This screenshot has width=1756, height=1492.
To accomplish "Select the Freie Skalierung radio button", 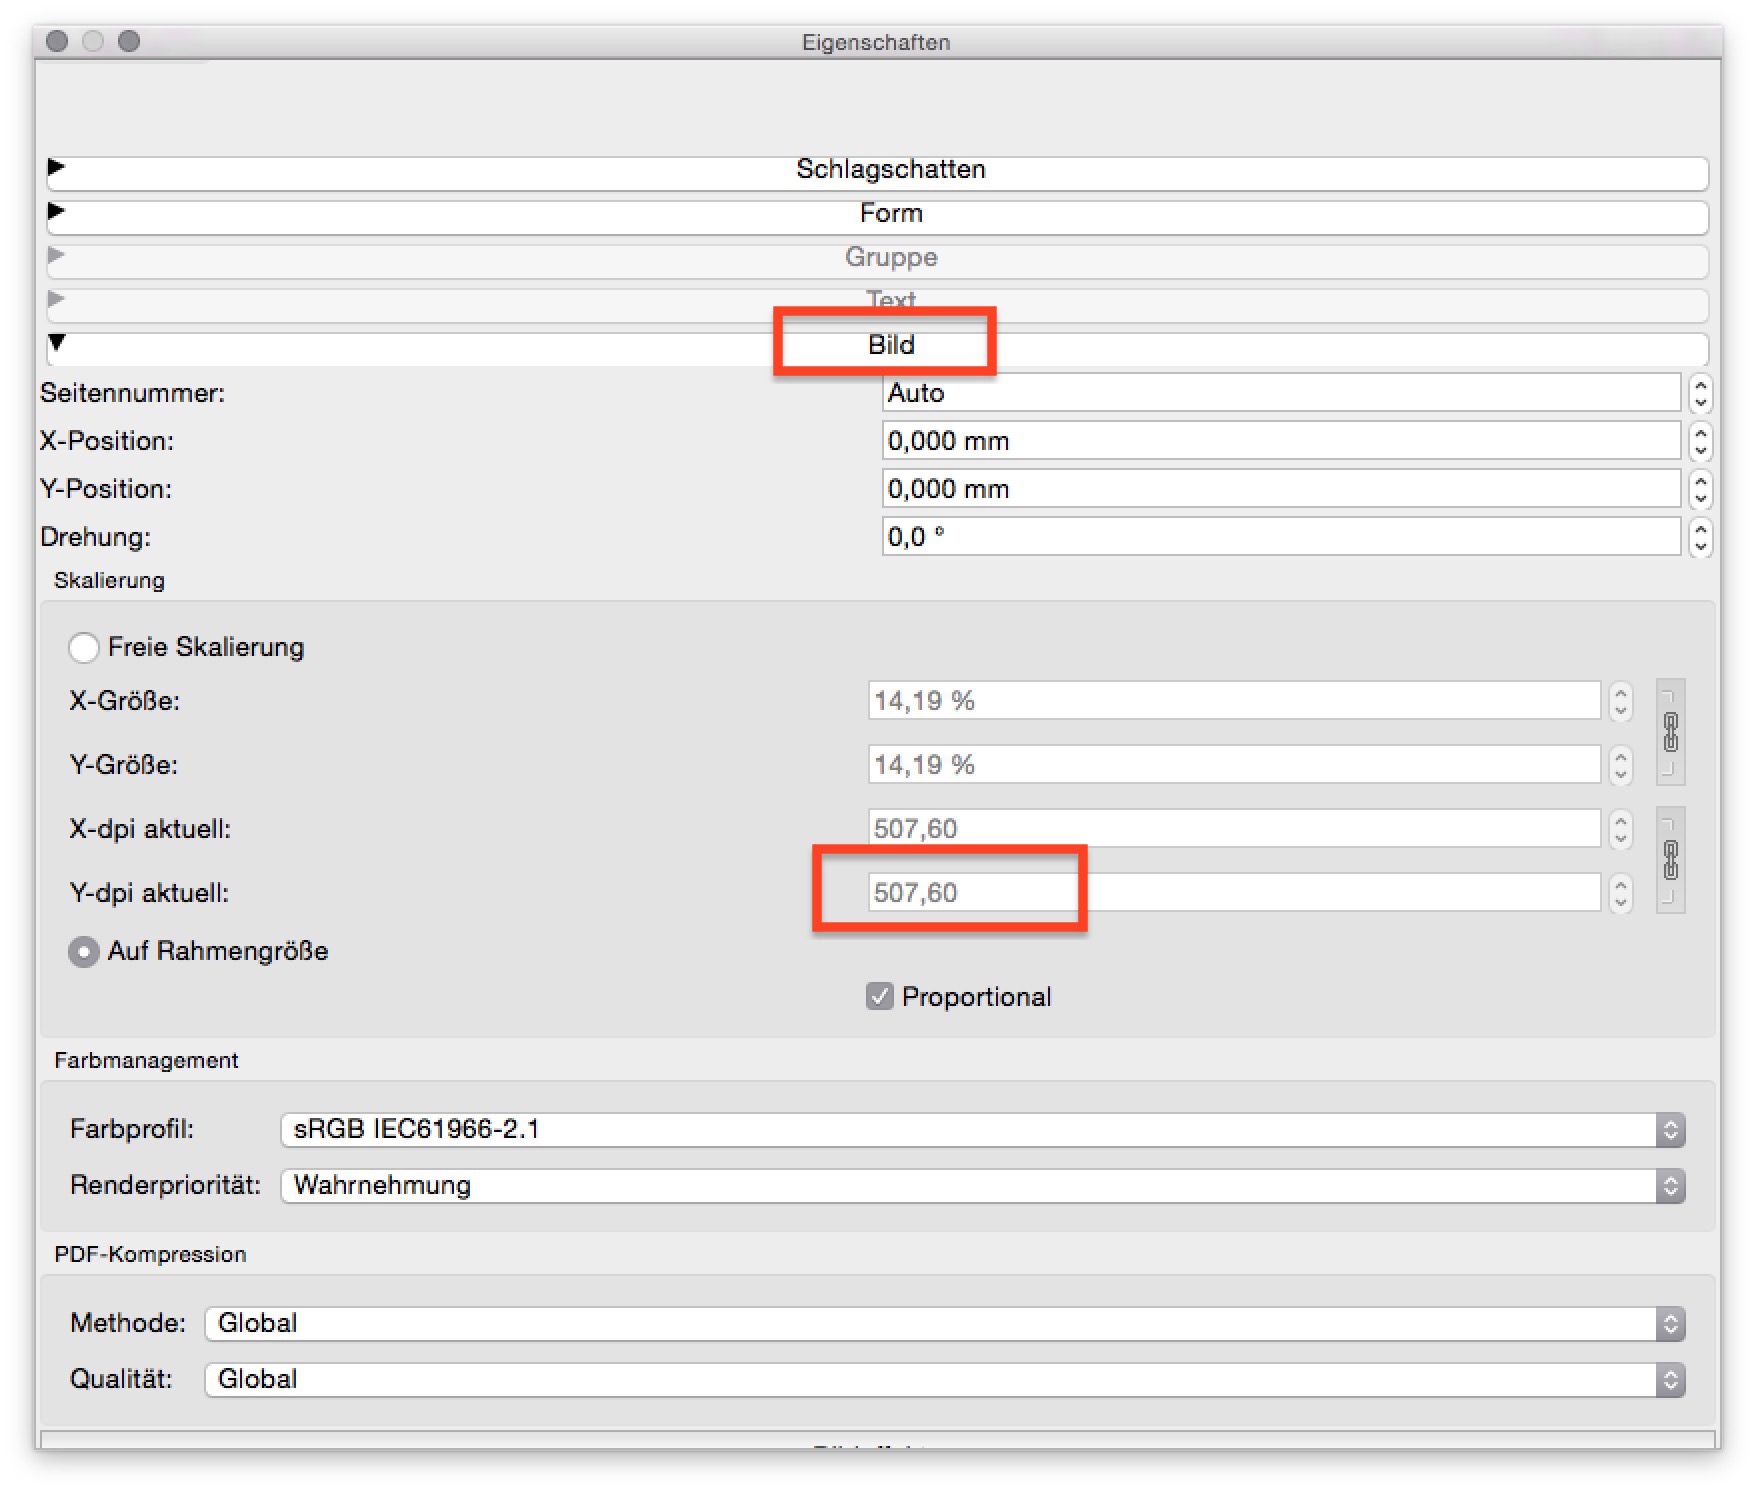I will click(x=84, y=648).
